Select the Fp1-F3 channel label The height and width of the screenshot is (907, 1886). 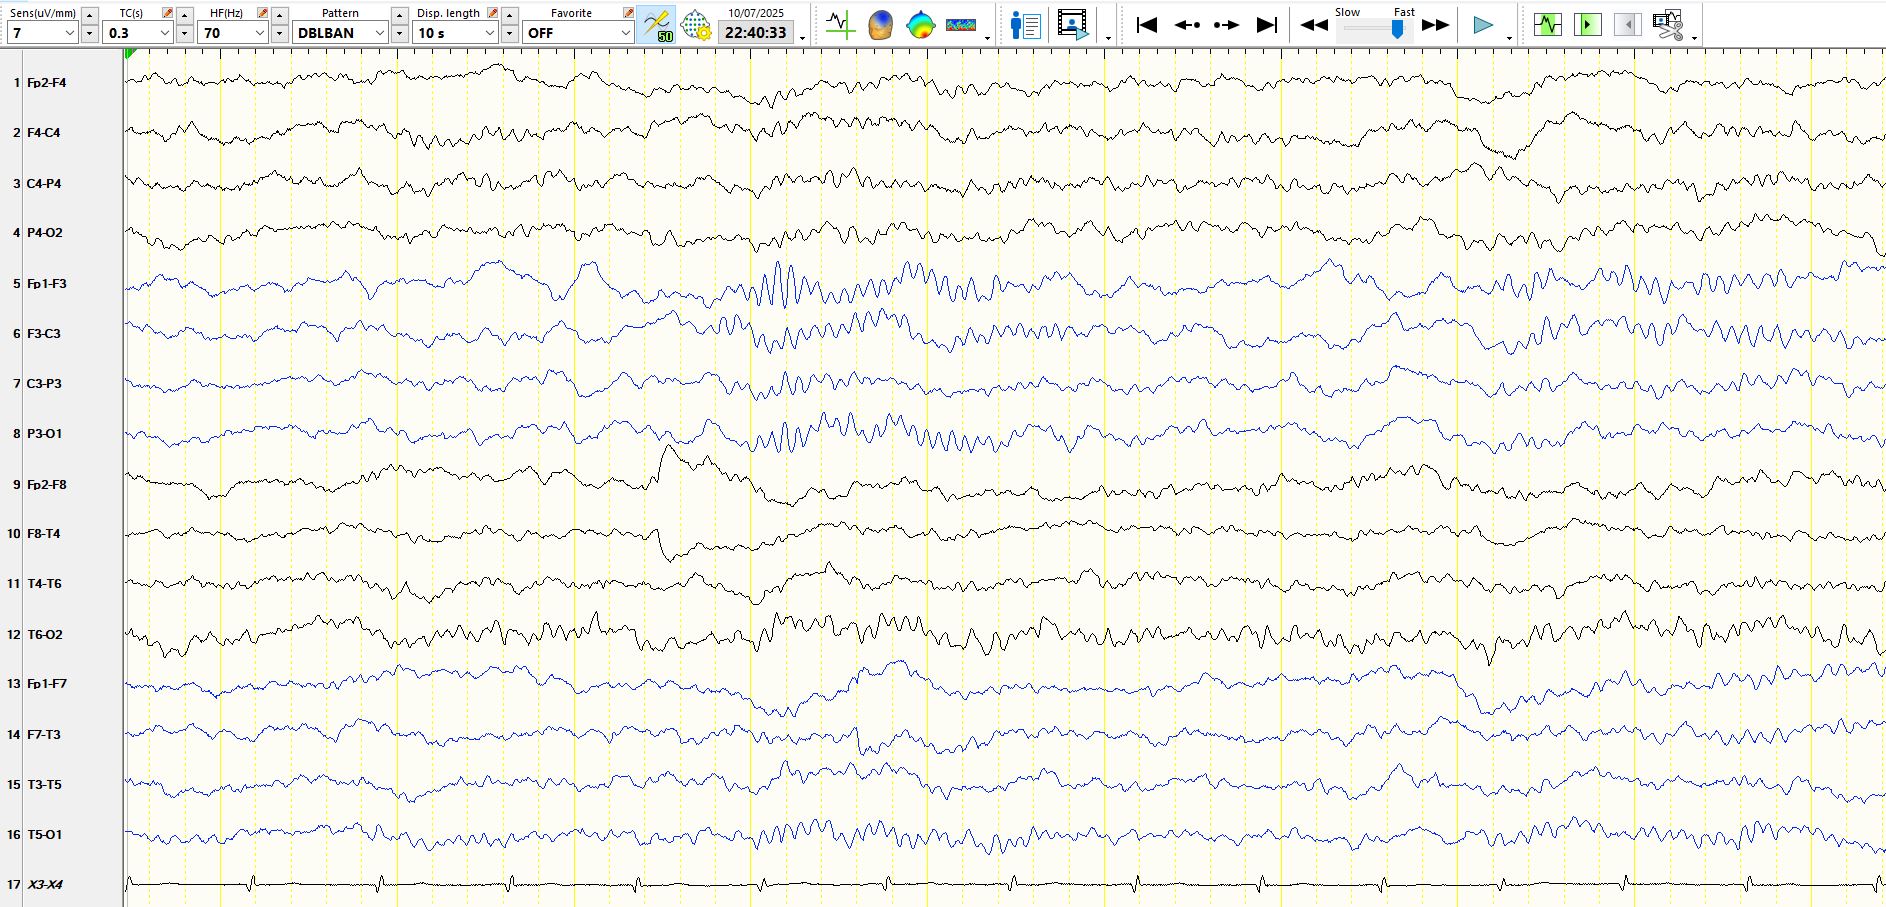coord(46,284)
